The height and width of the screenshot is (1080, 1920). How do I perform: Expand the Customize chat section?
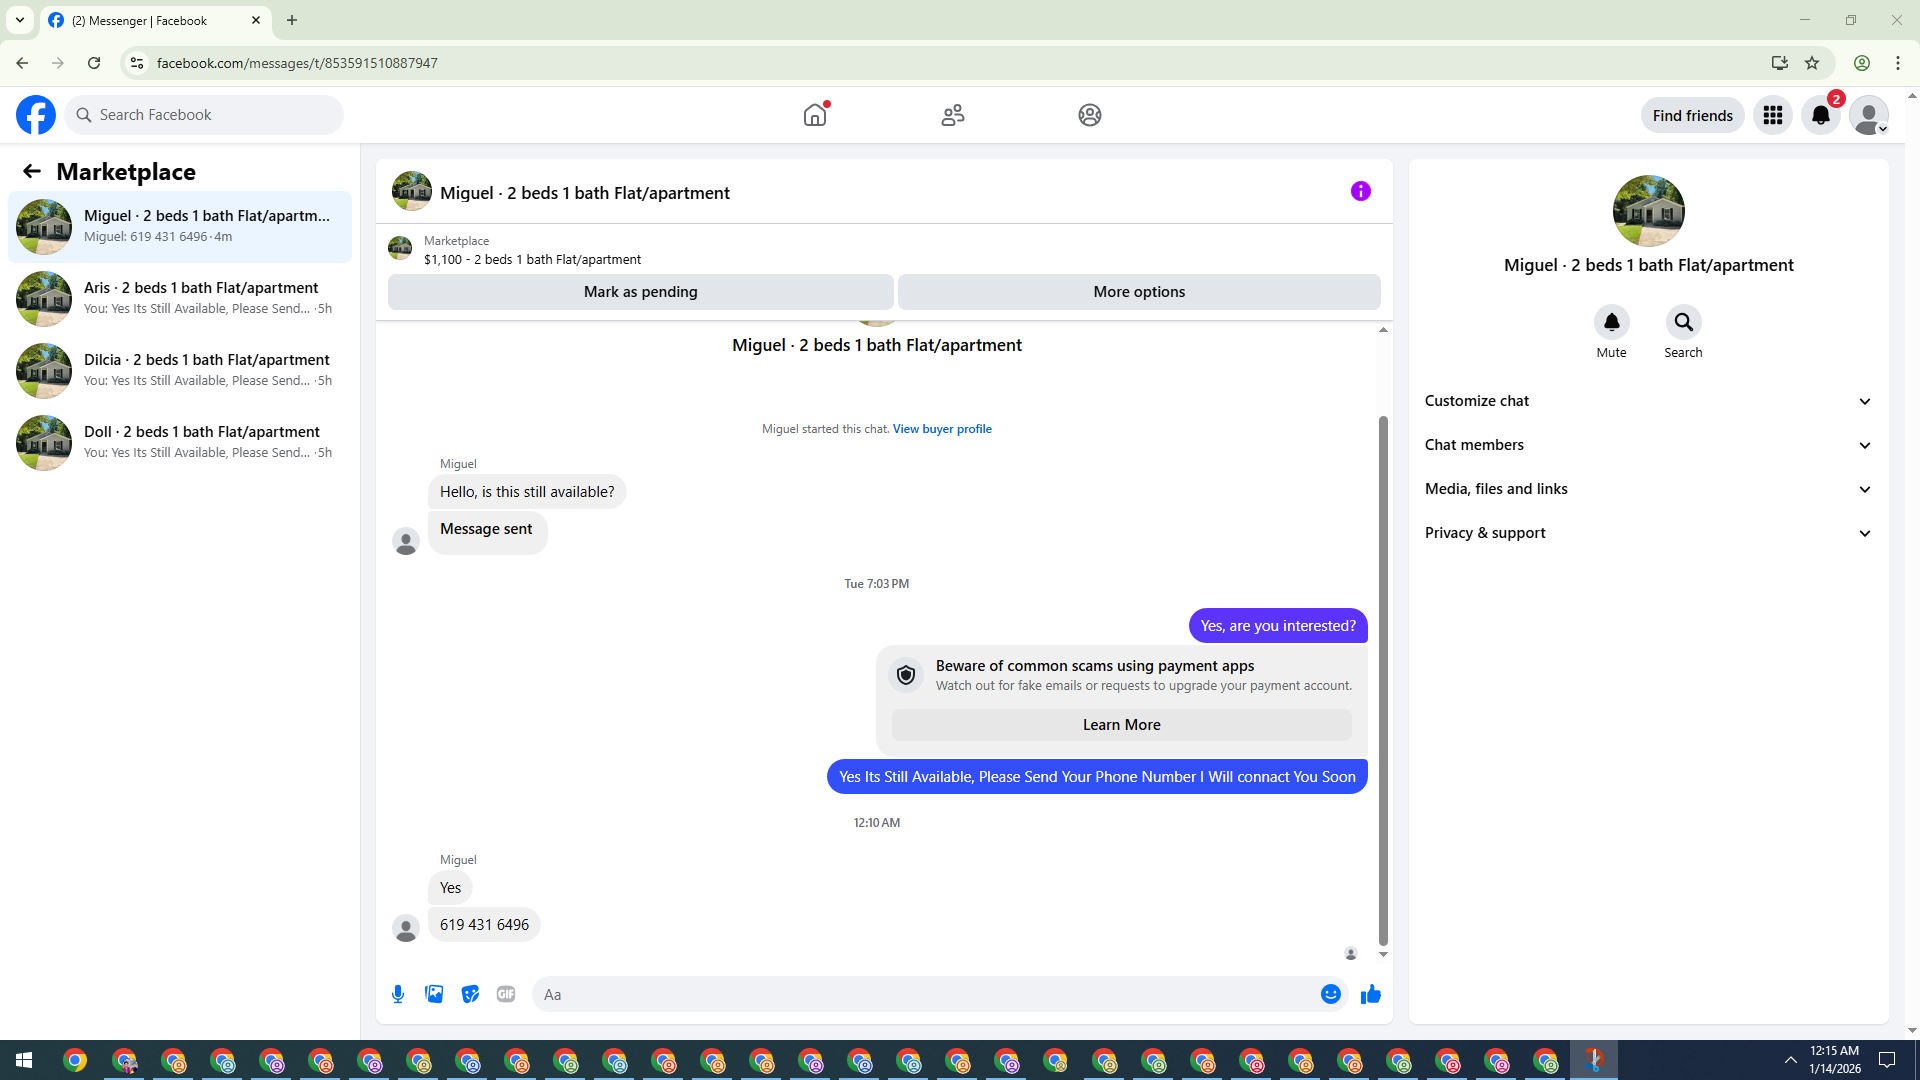coord(1648,401)
